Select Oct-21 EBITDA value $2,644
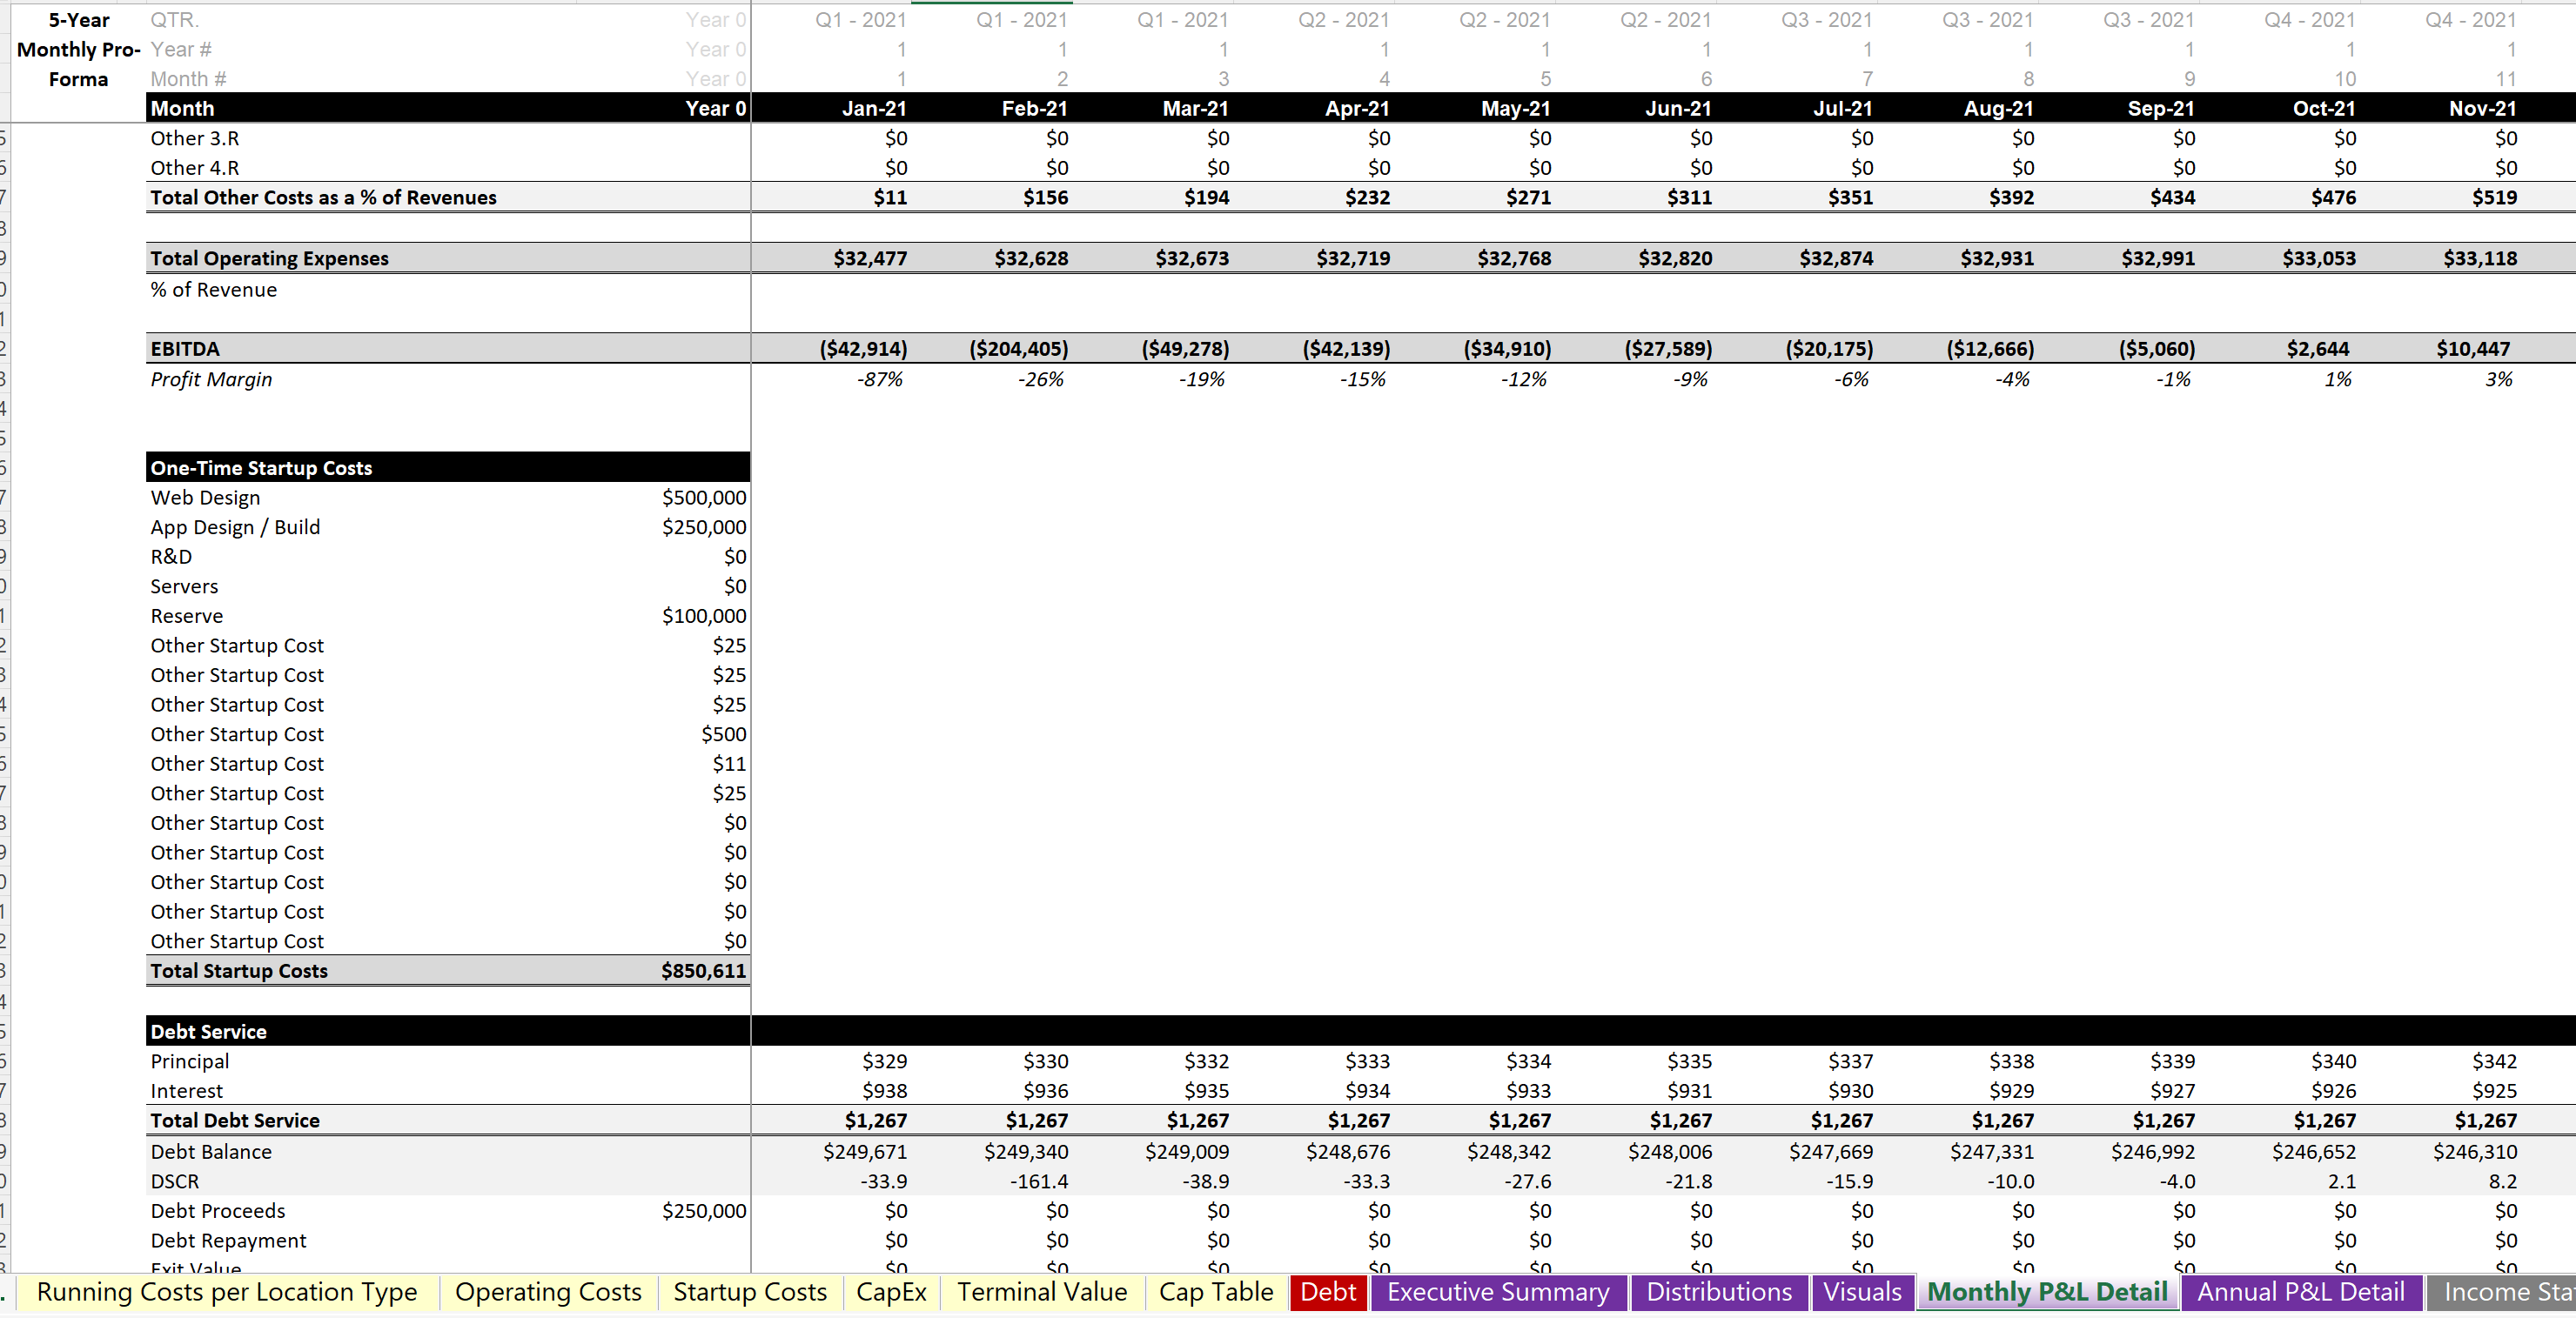Image resolution: width=2576 pixels, height=1318 pixels. coord(2317,349)
